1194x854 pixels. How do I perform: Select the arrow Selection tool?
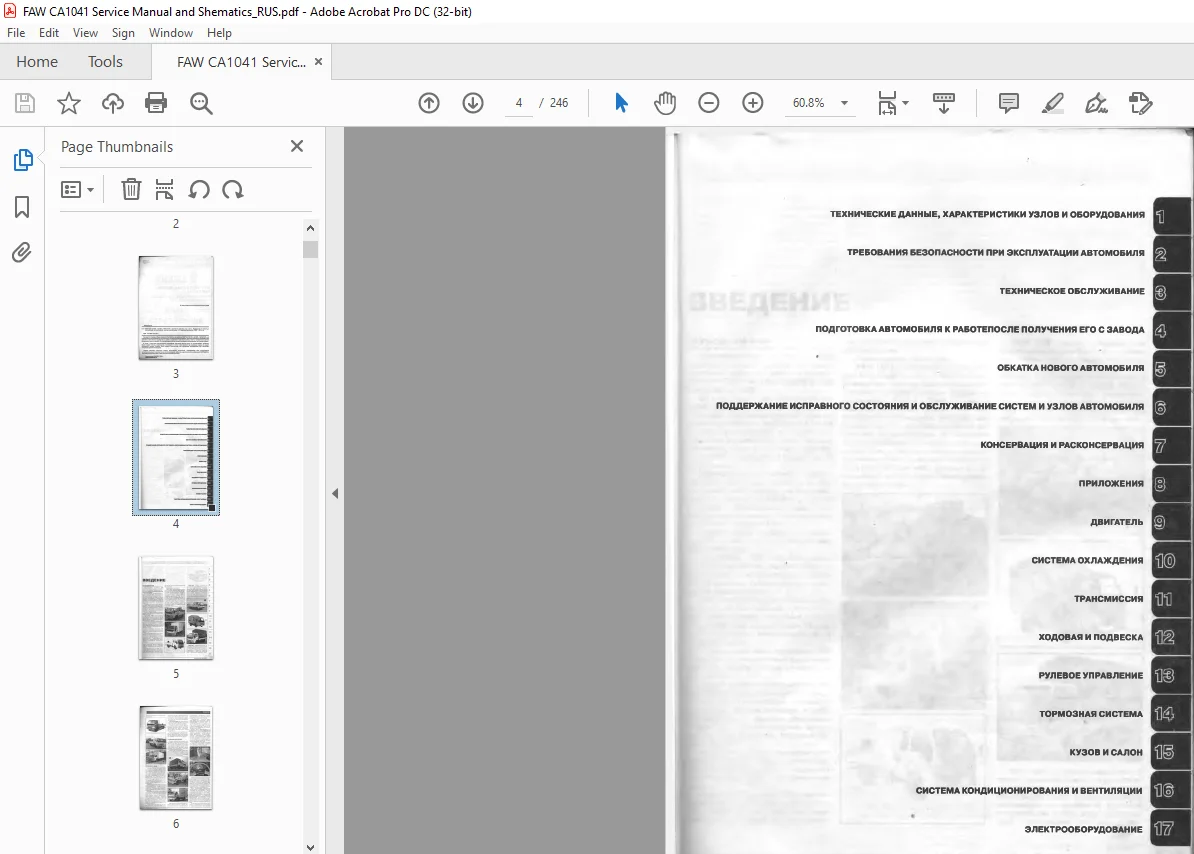[x=621, y=103]
